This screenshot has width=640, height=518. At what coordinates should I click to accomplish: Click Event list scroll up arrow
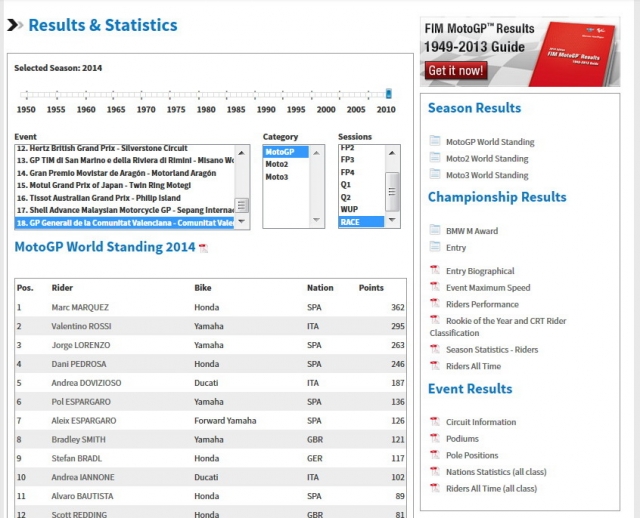click(242, 153)
